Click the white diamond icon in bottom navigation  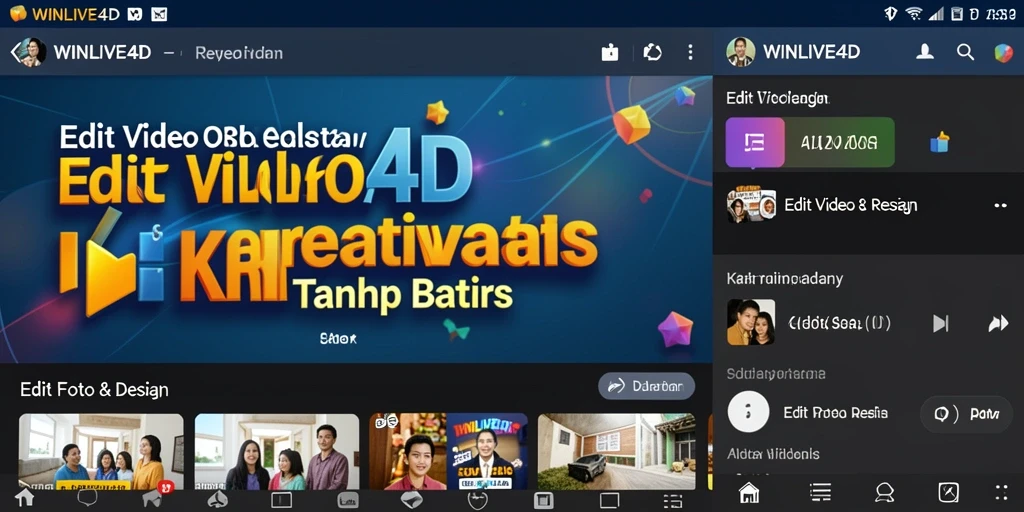(x=411, y=500)
